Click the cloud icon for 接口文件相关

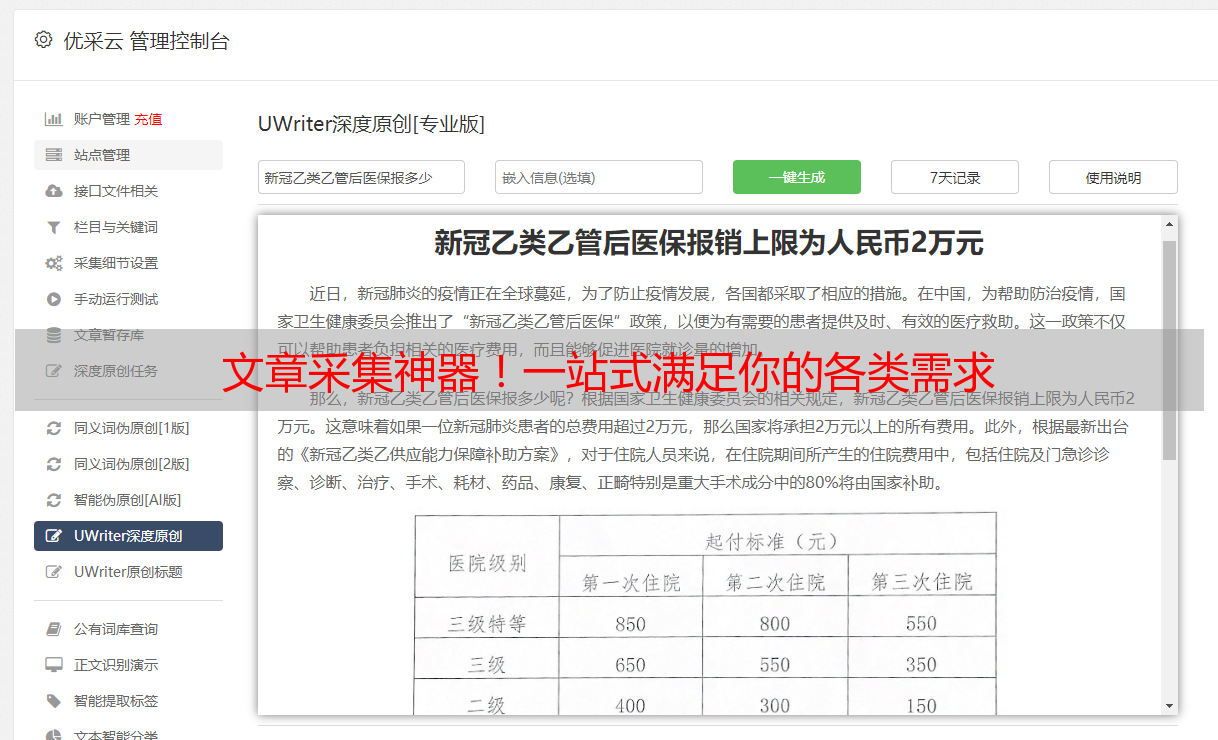tap(54, 191)
